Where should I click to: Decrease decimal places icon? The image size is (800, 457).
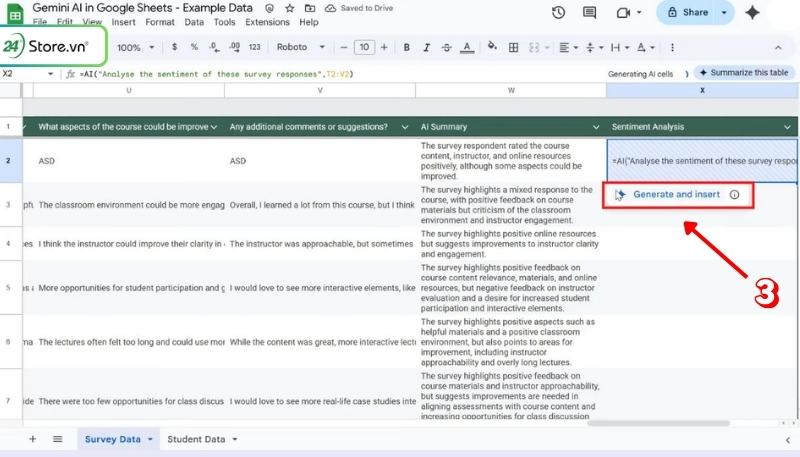coord(214,47)
